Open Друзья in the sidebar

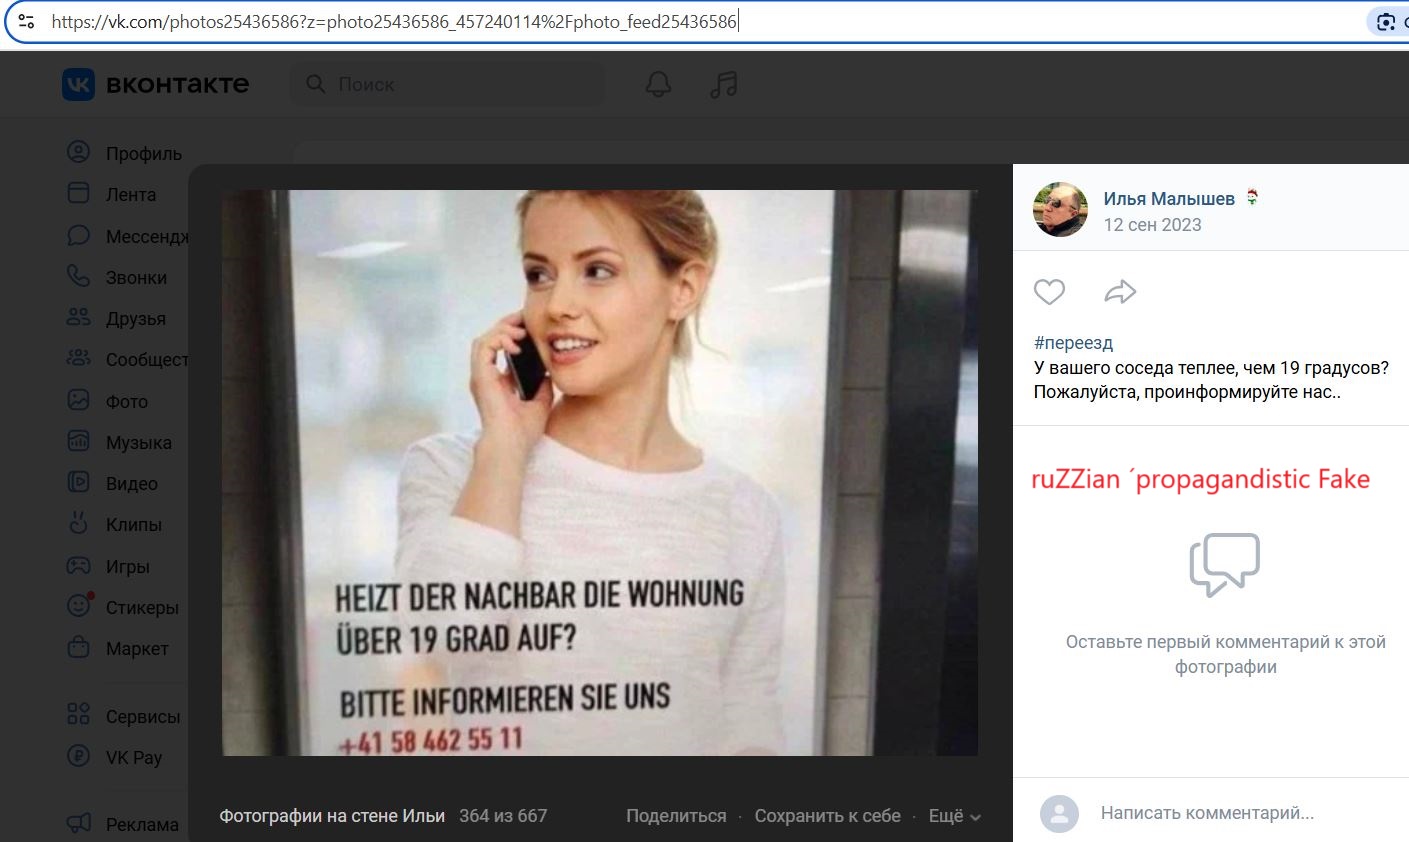tap(135, 319)
